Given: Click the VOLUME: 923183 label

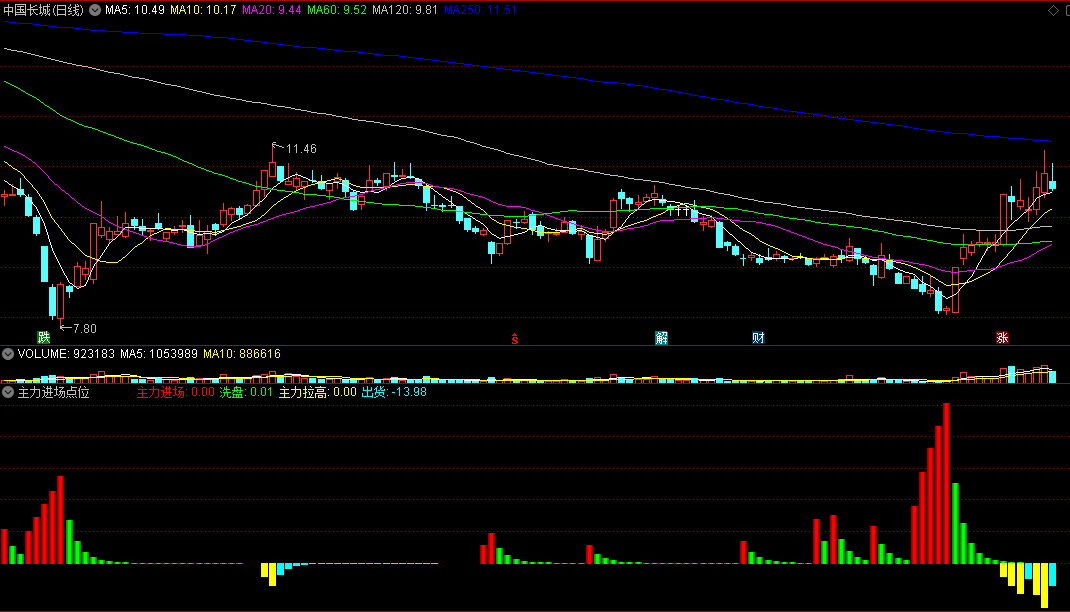Looking at the screenshot, I should click(x=66, y=354).
